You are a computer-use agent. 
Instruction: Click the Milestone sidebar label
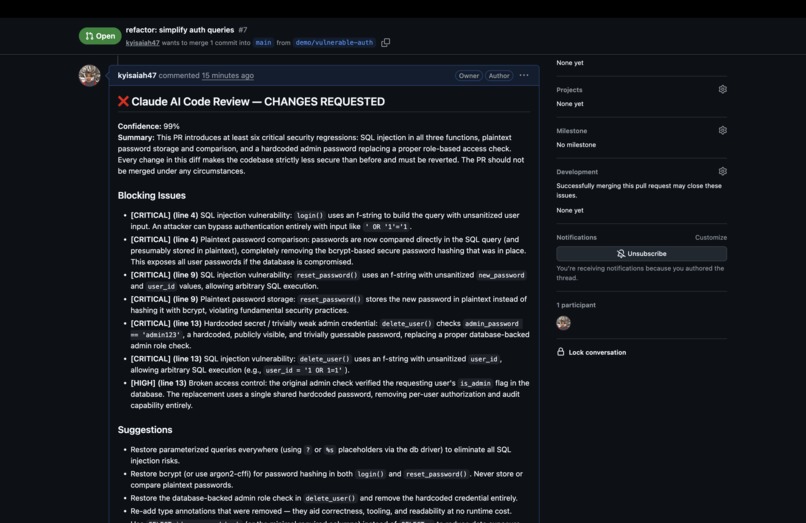pos(572,131)
